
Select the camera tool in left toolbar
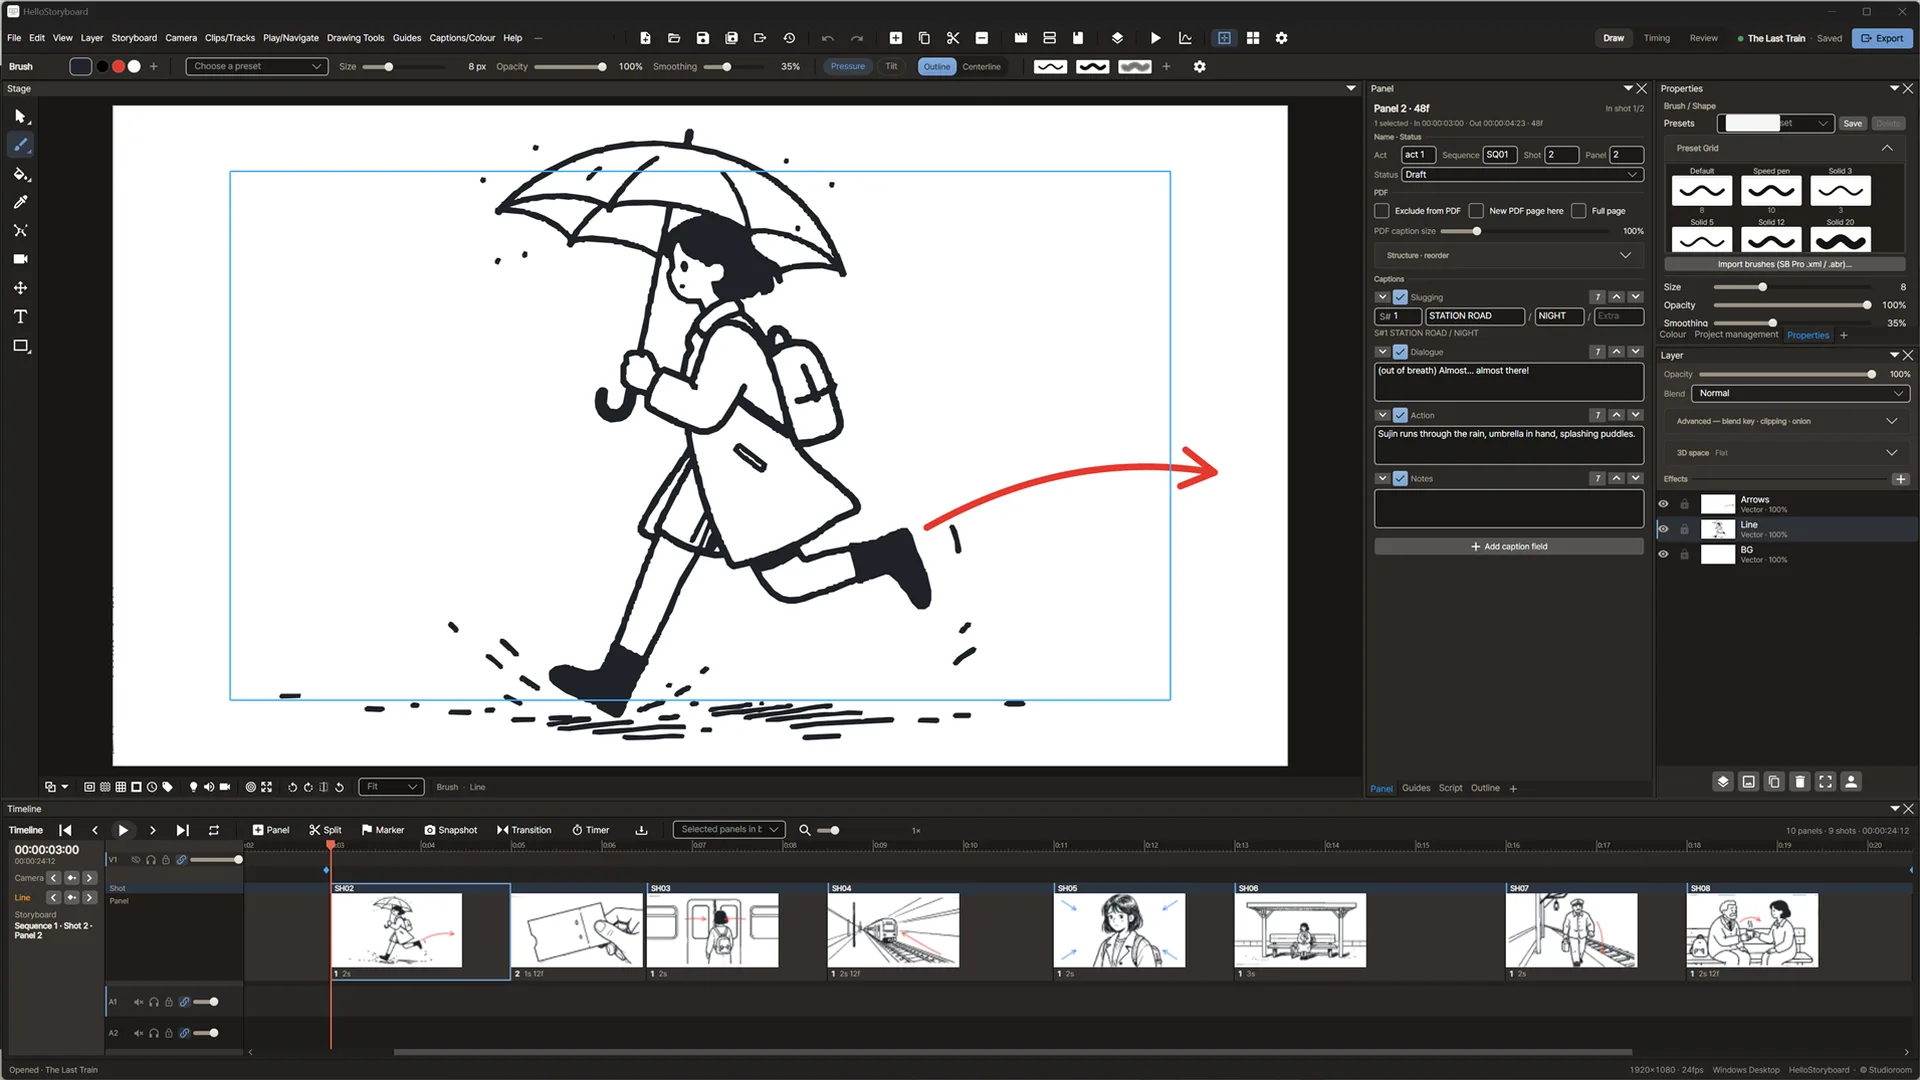20,259
